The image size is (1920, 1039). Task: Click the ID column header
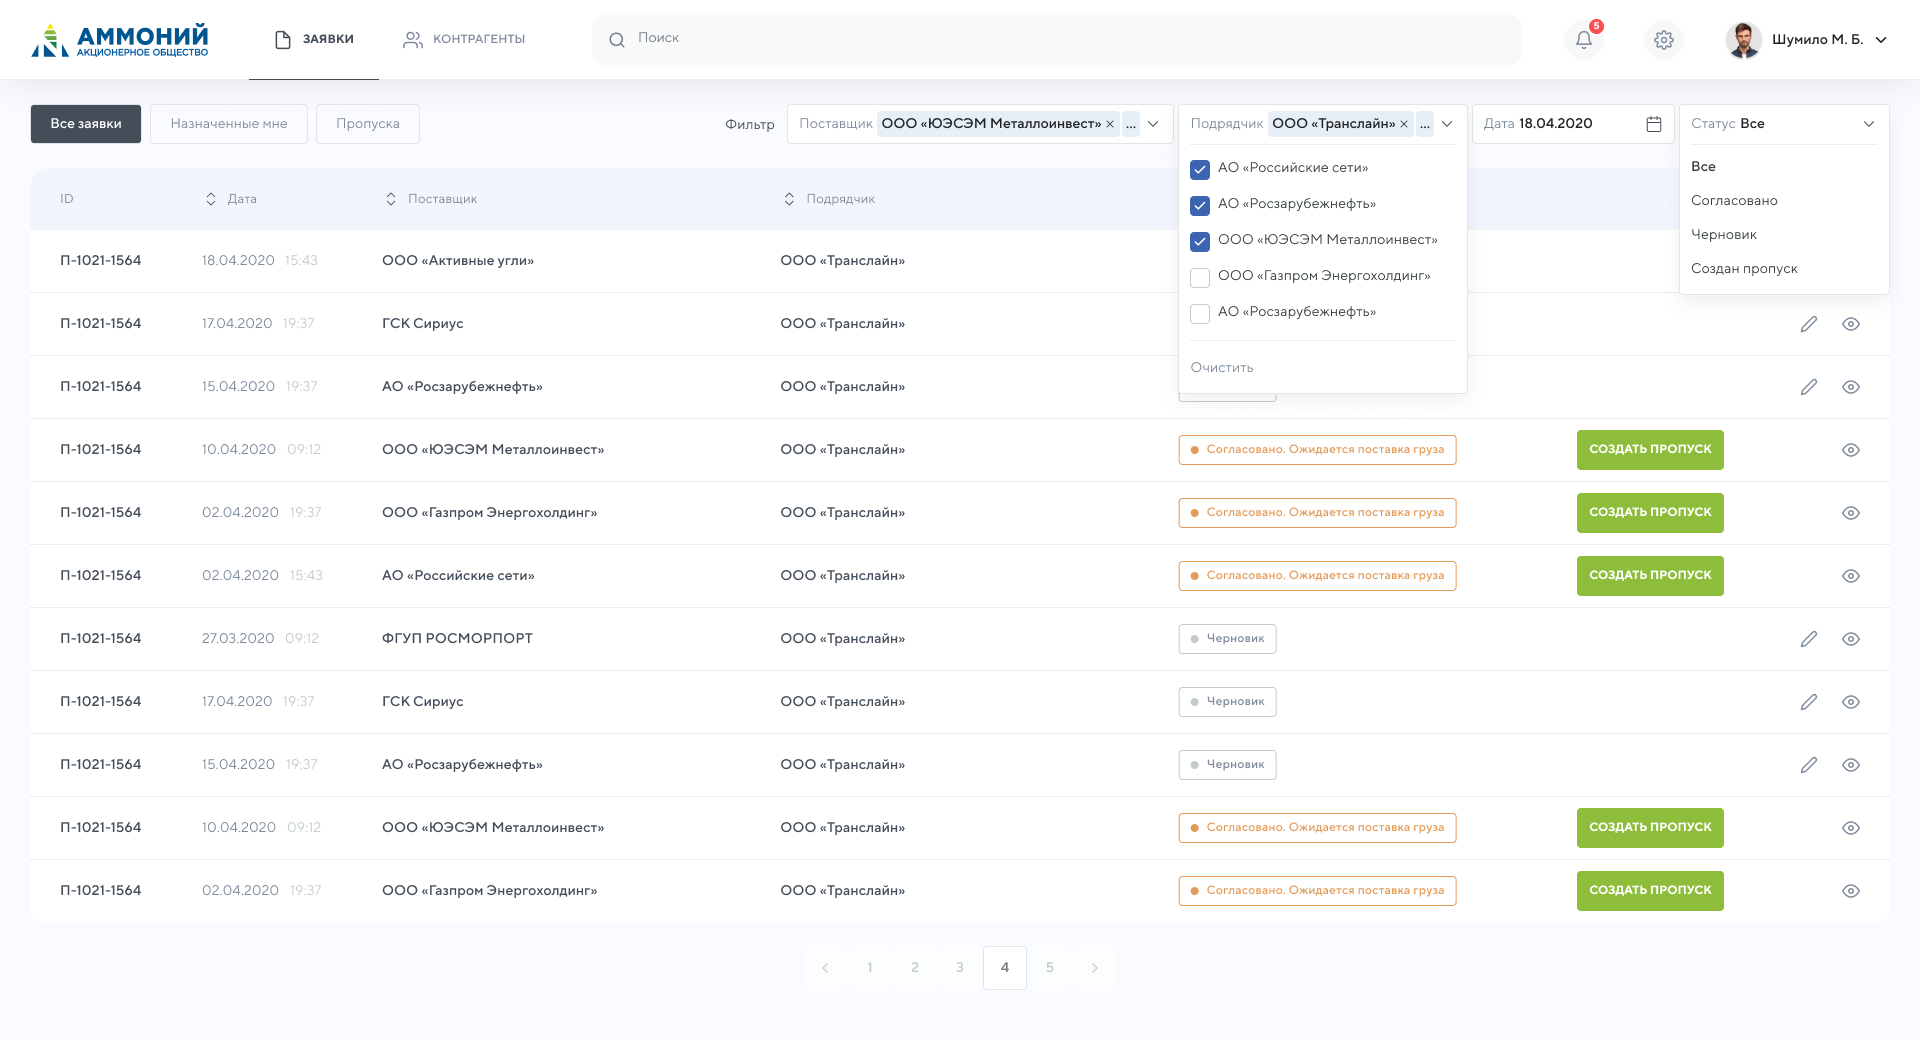(x=67, y=199)
